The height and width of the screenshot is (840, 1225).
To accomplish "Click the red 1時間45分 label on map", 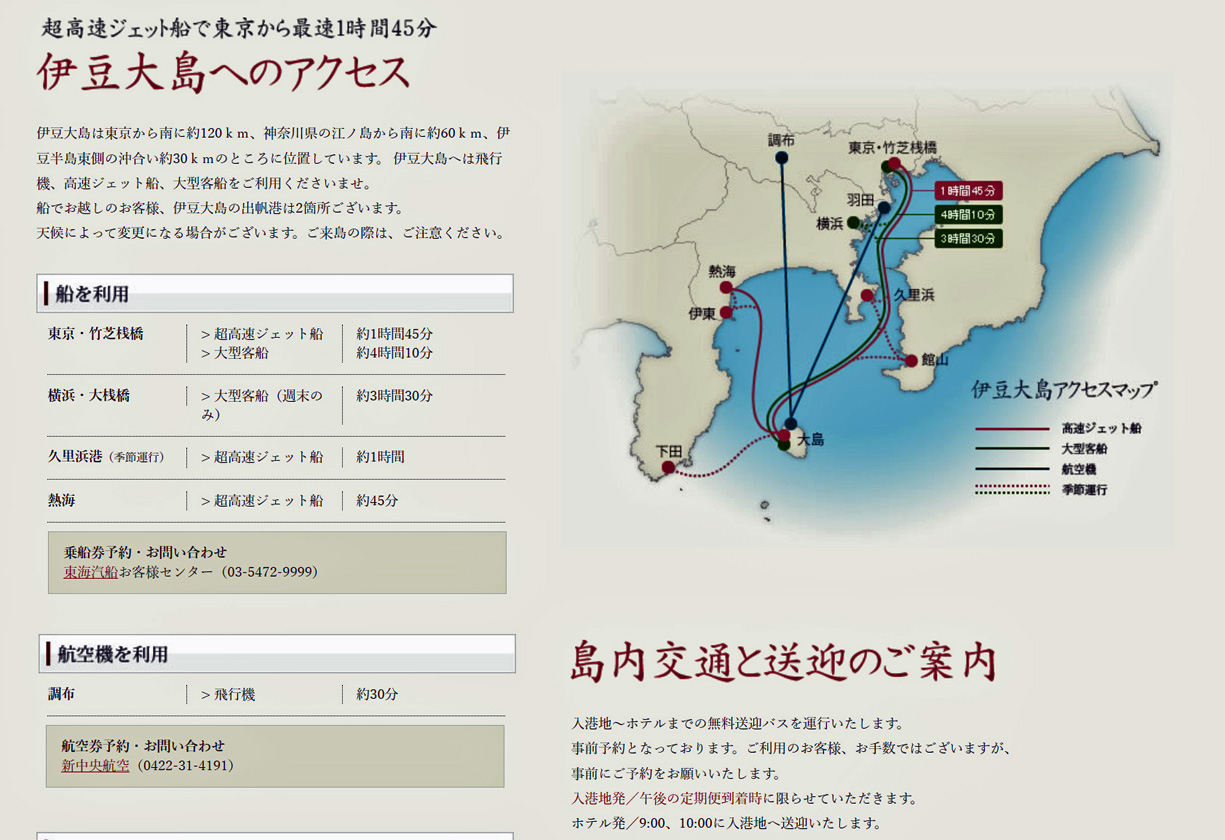I will pos(967,191).
